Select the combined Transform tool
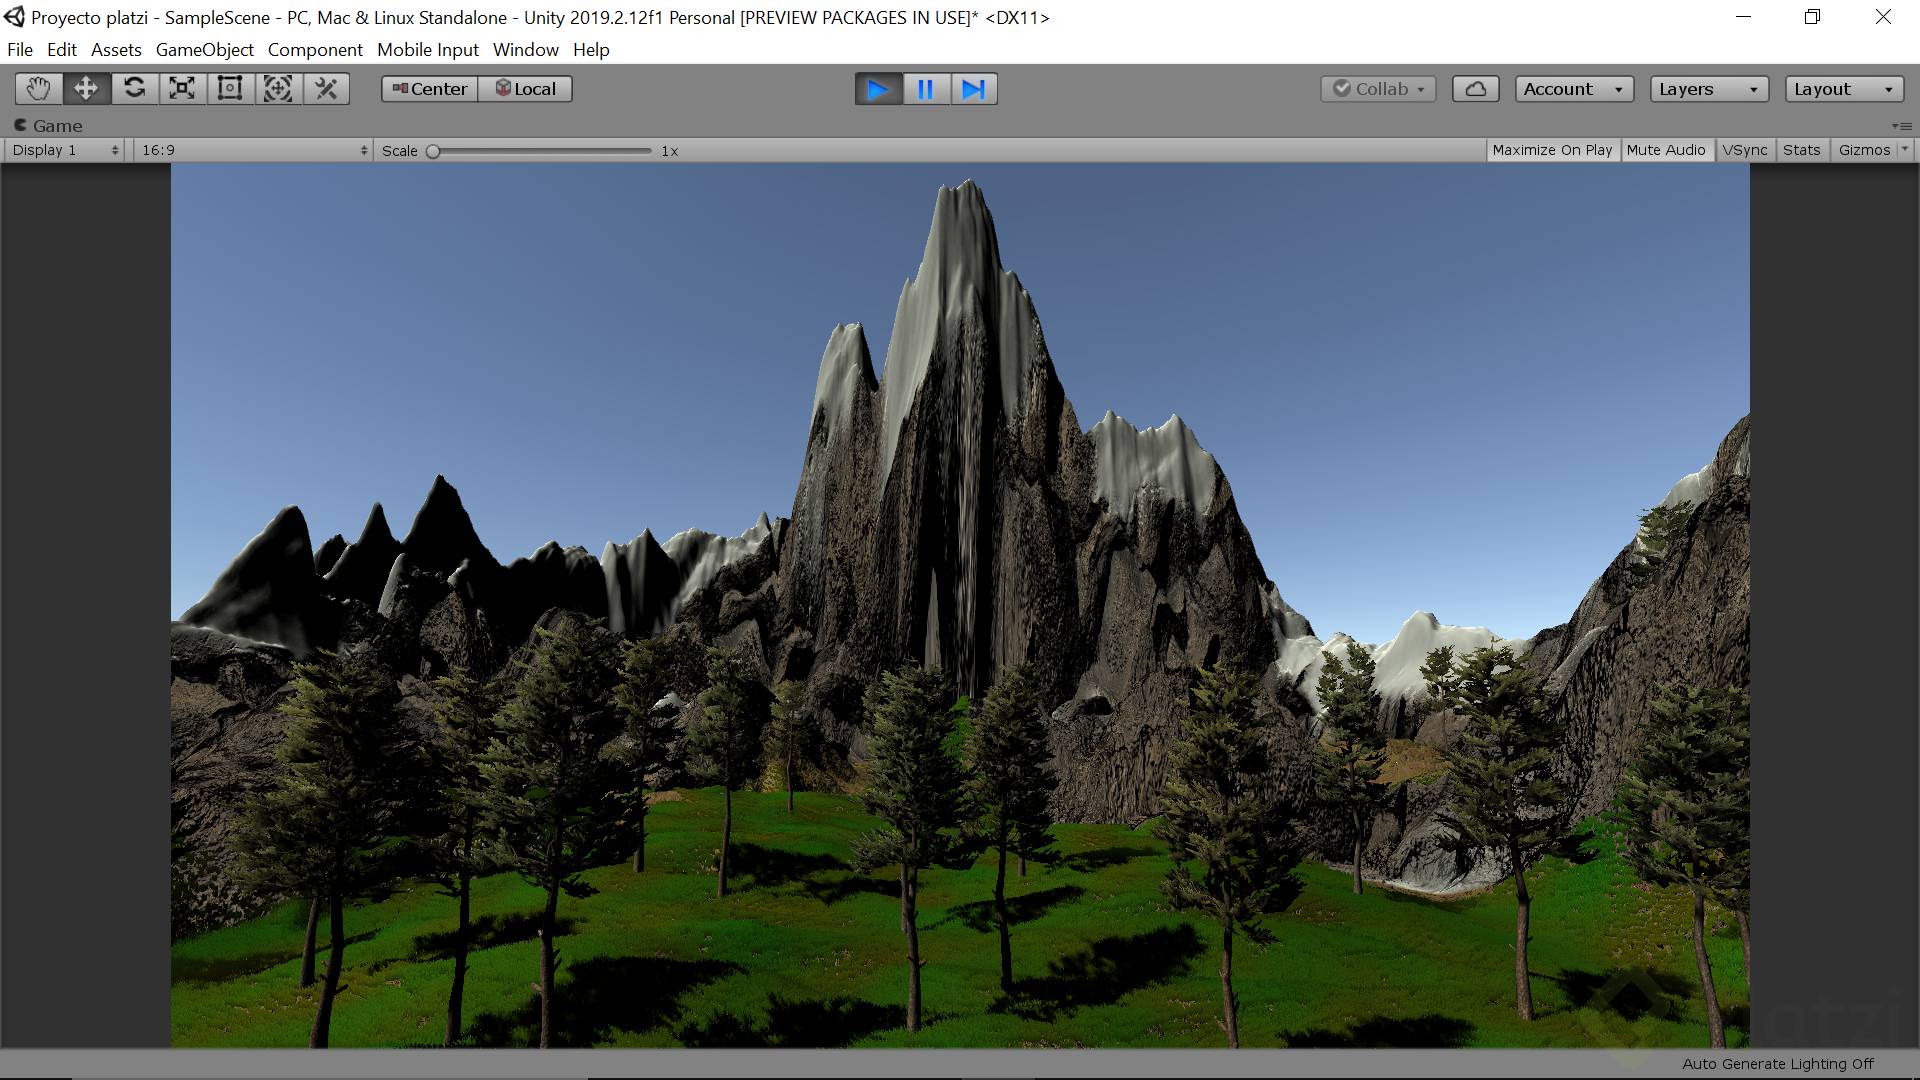Image resolution: width=1920 pixels, height=1080 pixels. tap(278, 89)
